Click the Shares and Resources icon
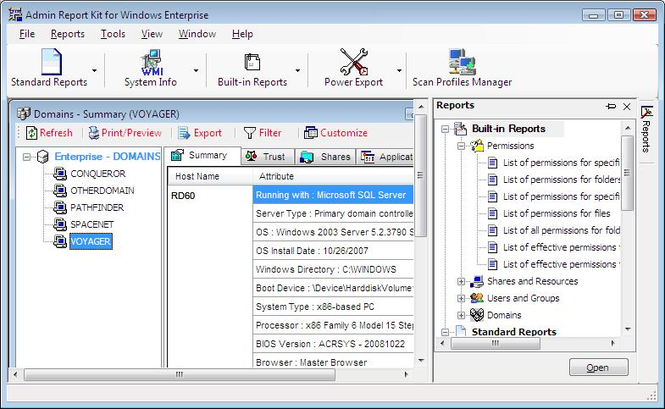The height and width of the screenshot is (409, 665). 477,281
